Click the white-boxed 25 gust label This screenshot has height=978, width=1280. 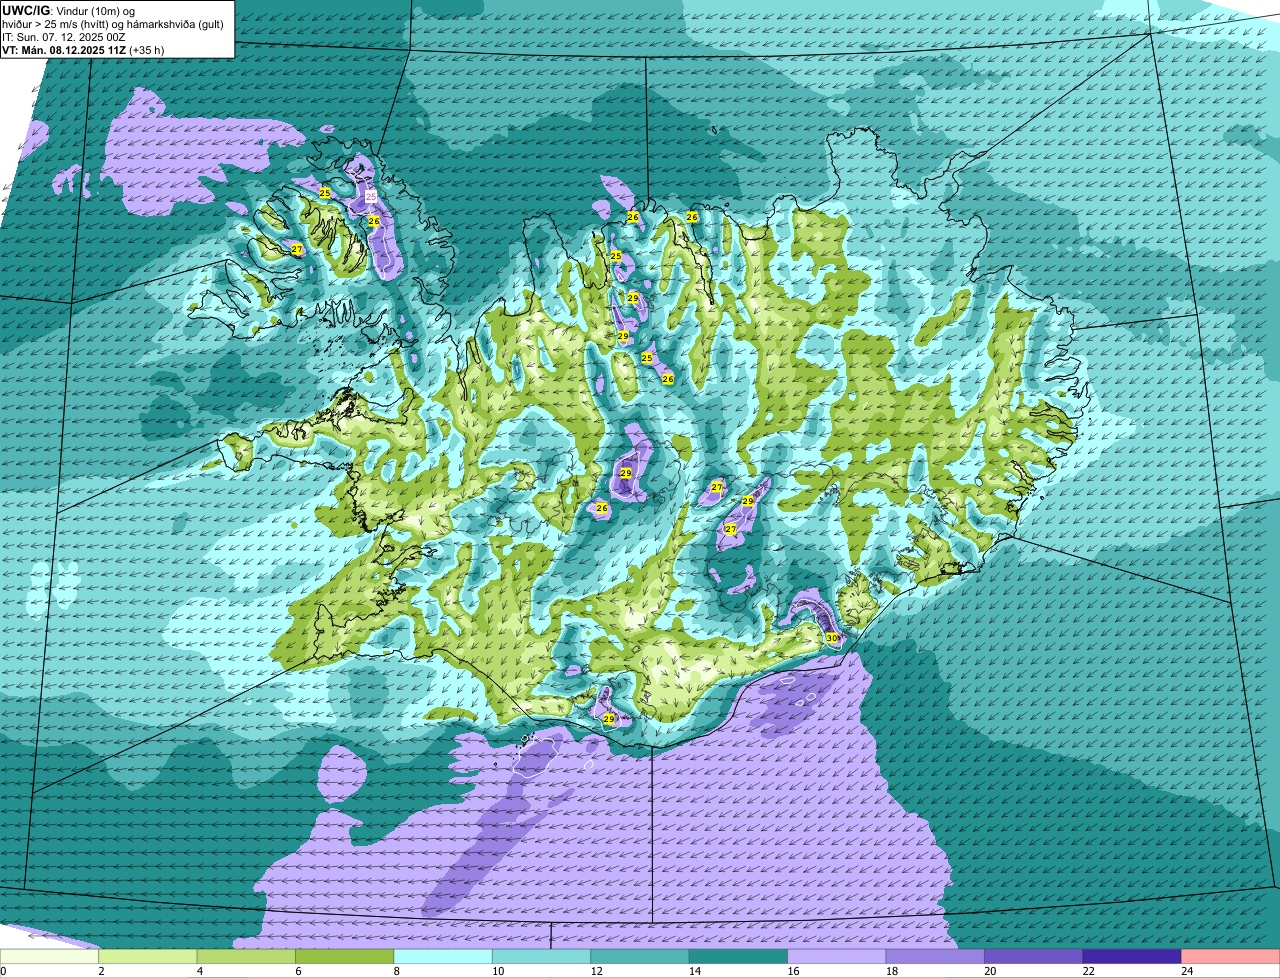tap(371, 197)
